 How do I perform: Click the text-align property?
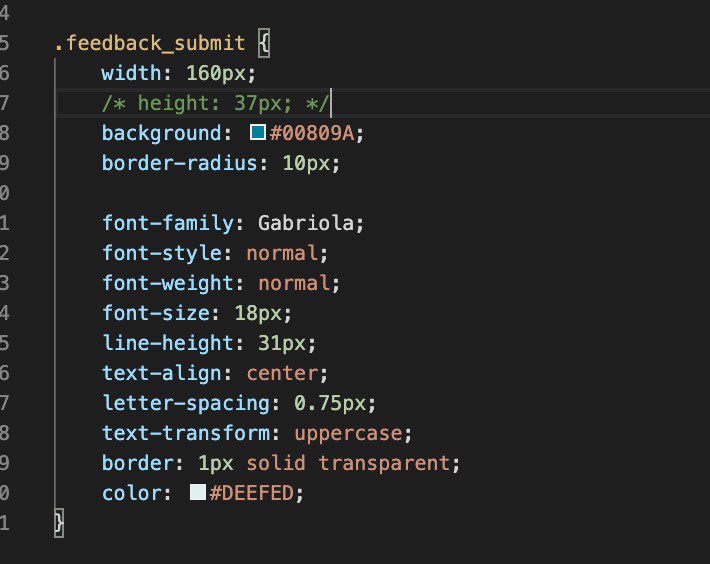point(162,373)
